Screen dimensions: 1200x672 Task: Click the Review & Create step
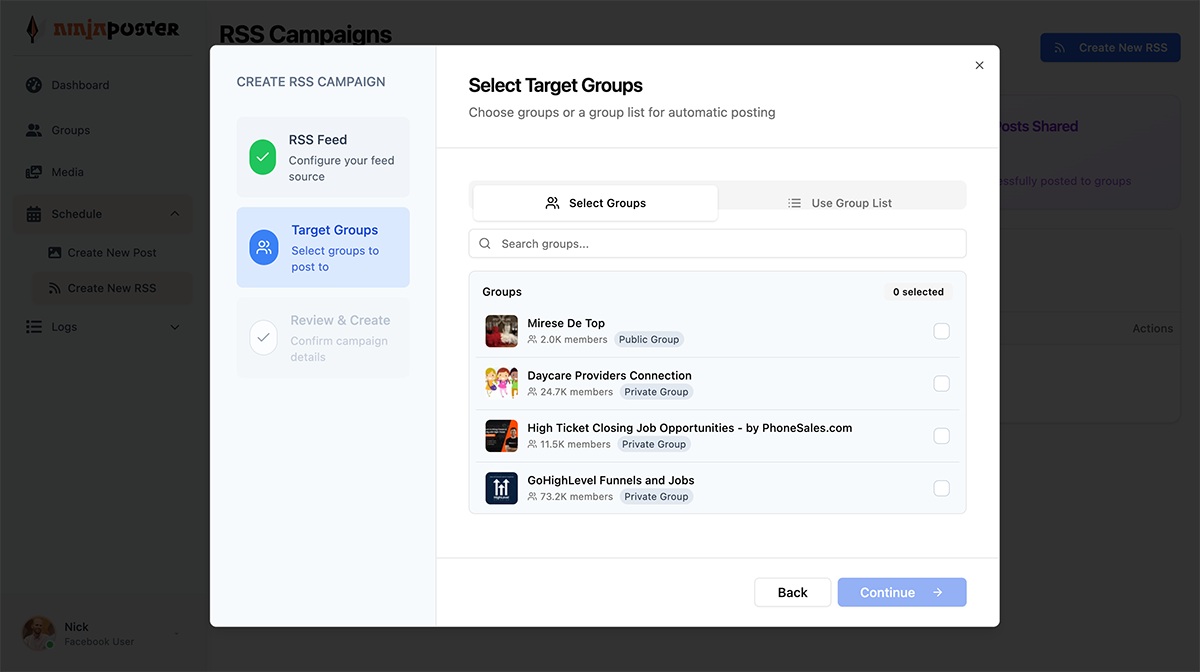(x=323, y=338)
